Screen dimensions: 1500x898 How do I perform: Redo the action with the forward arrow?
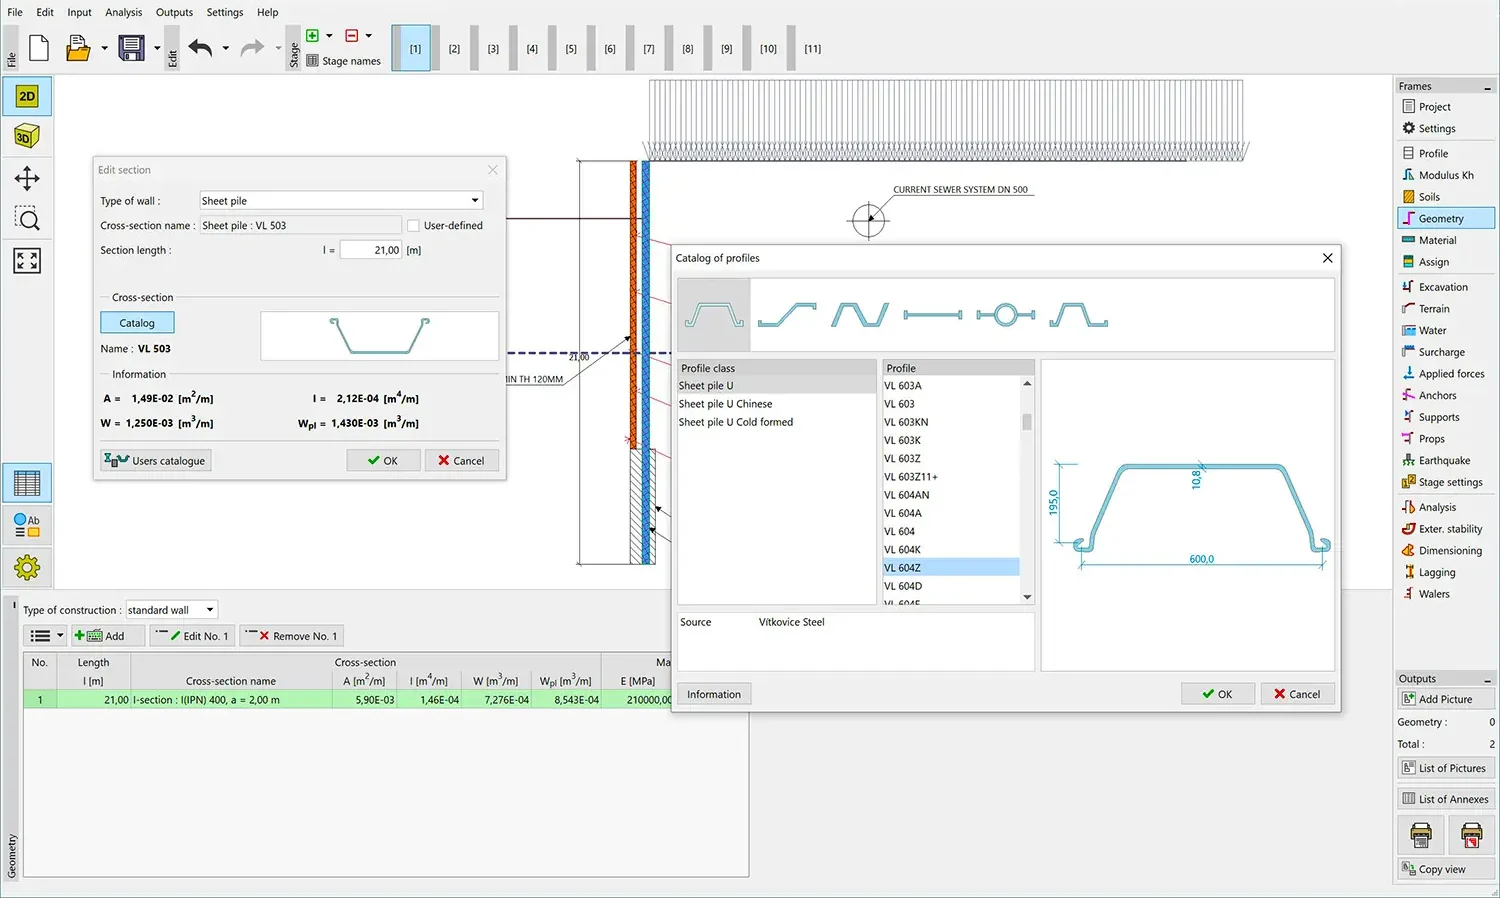tap(253, 47)
